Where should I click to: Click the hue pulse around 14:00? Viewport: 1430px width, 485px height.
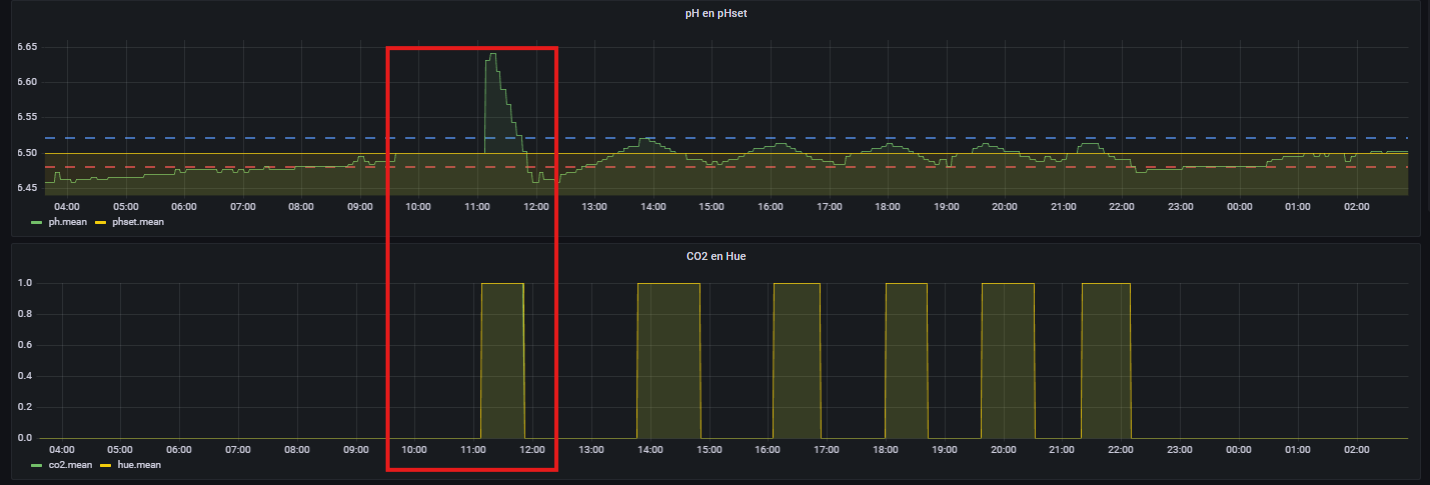[x=668, y=360]
